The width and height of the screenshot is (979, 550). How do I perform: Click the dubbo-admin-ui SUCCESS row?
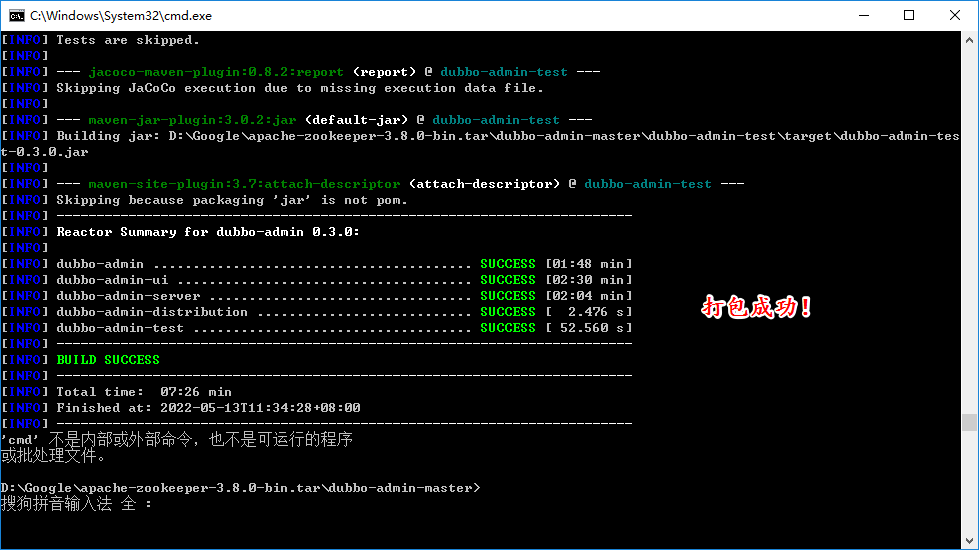coord(317,280)
